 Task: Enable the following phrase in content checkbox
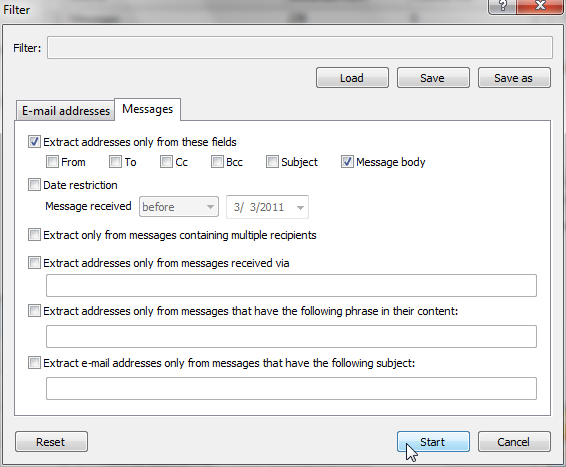tap(34, 311)
